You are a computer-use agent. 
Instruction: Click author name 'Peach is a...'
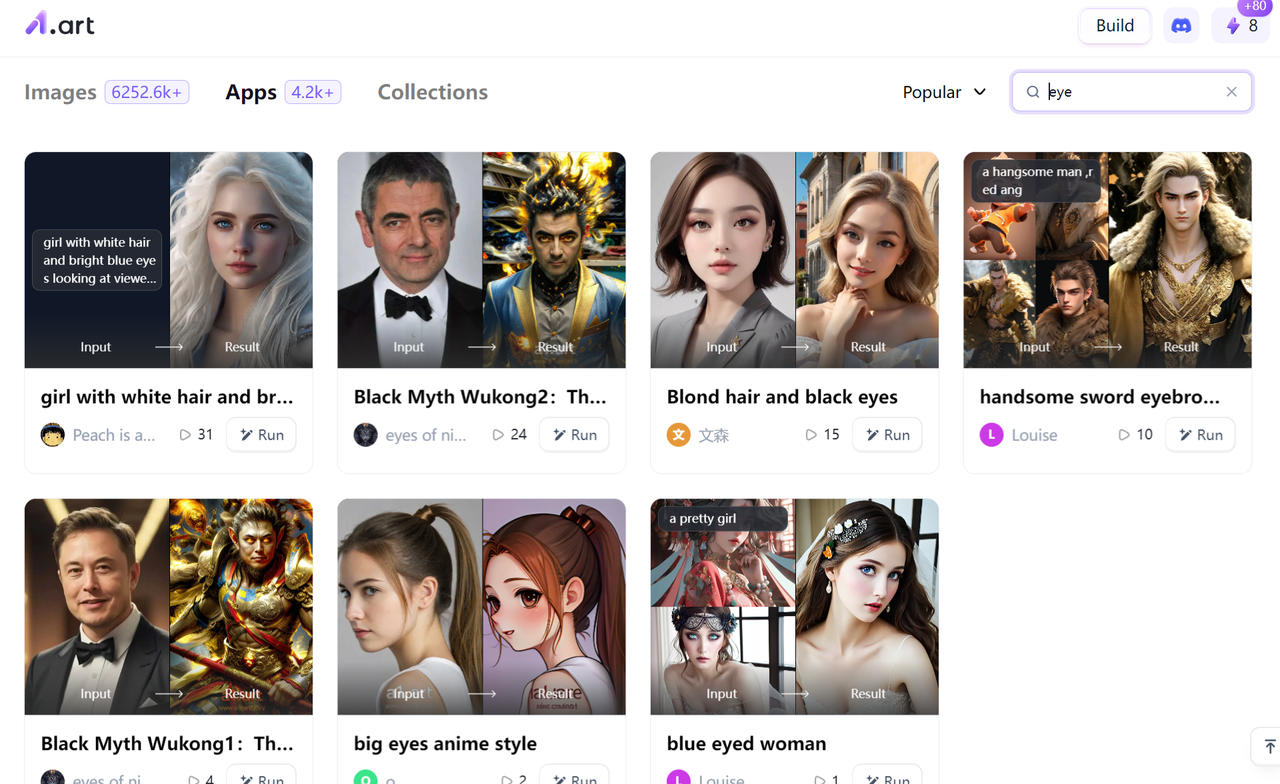pos(114,435)
